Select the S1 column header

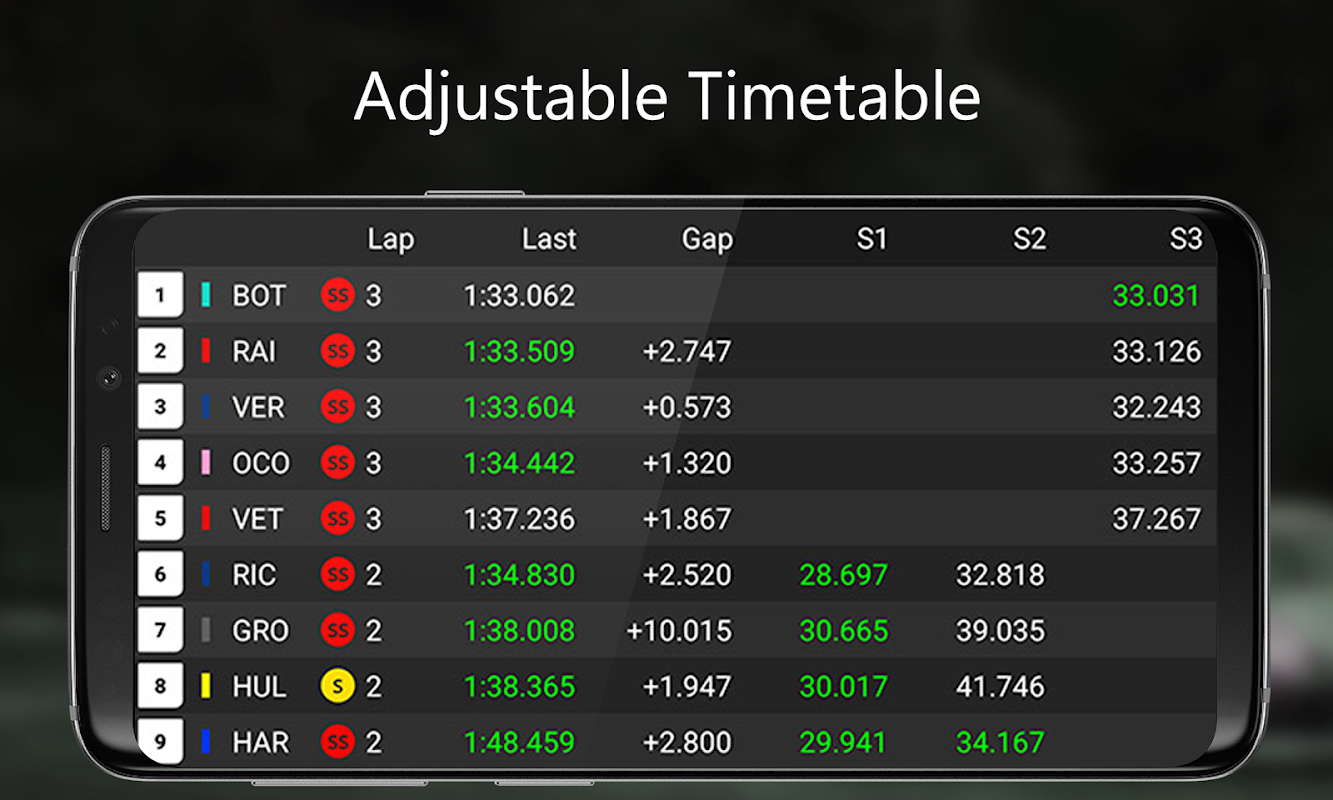[871, 240]
